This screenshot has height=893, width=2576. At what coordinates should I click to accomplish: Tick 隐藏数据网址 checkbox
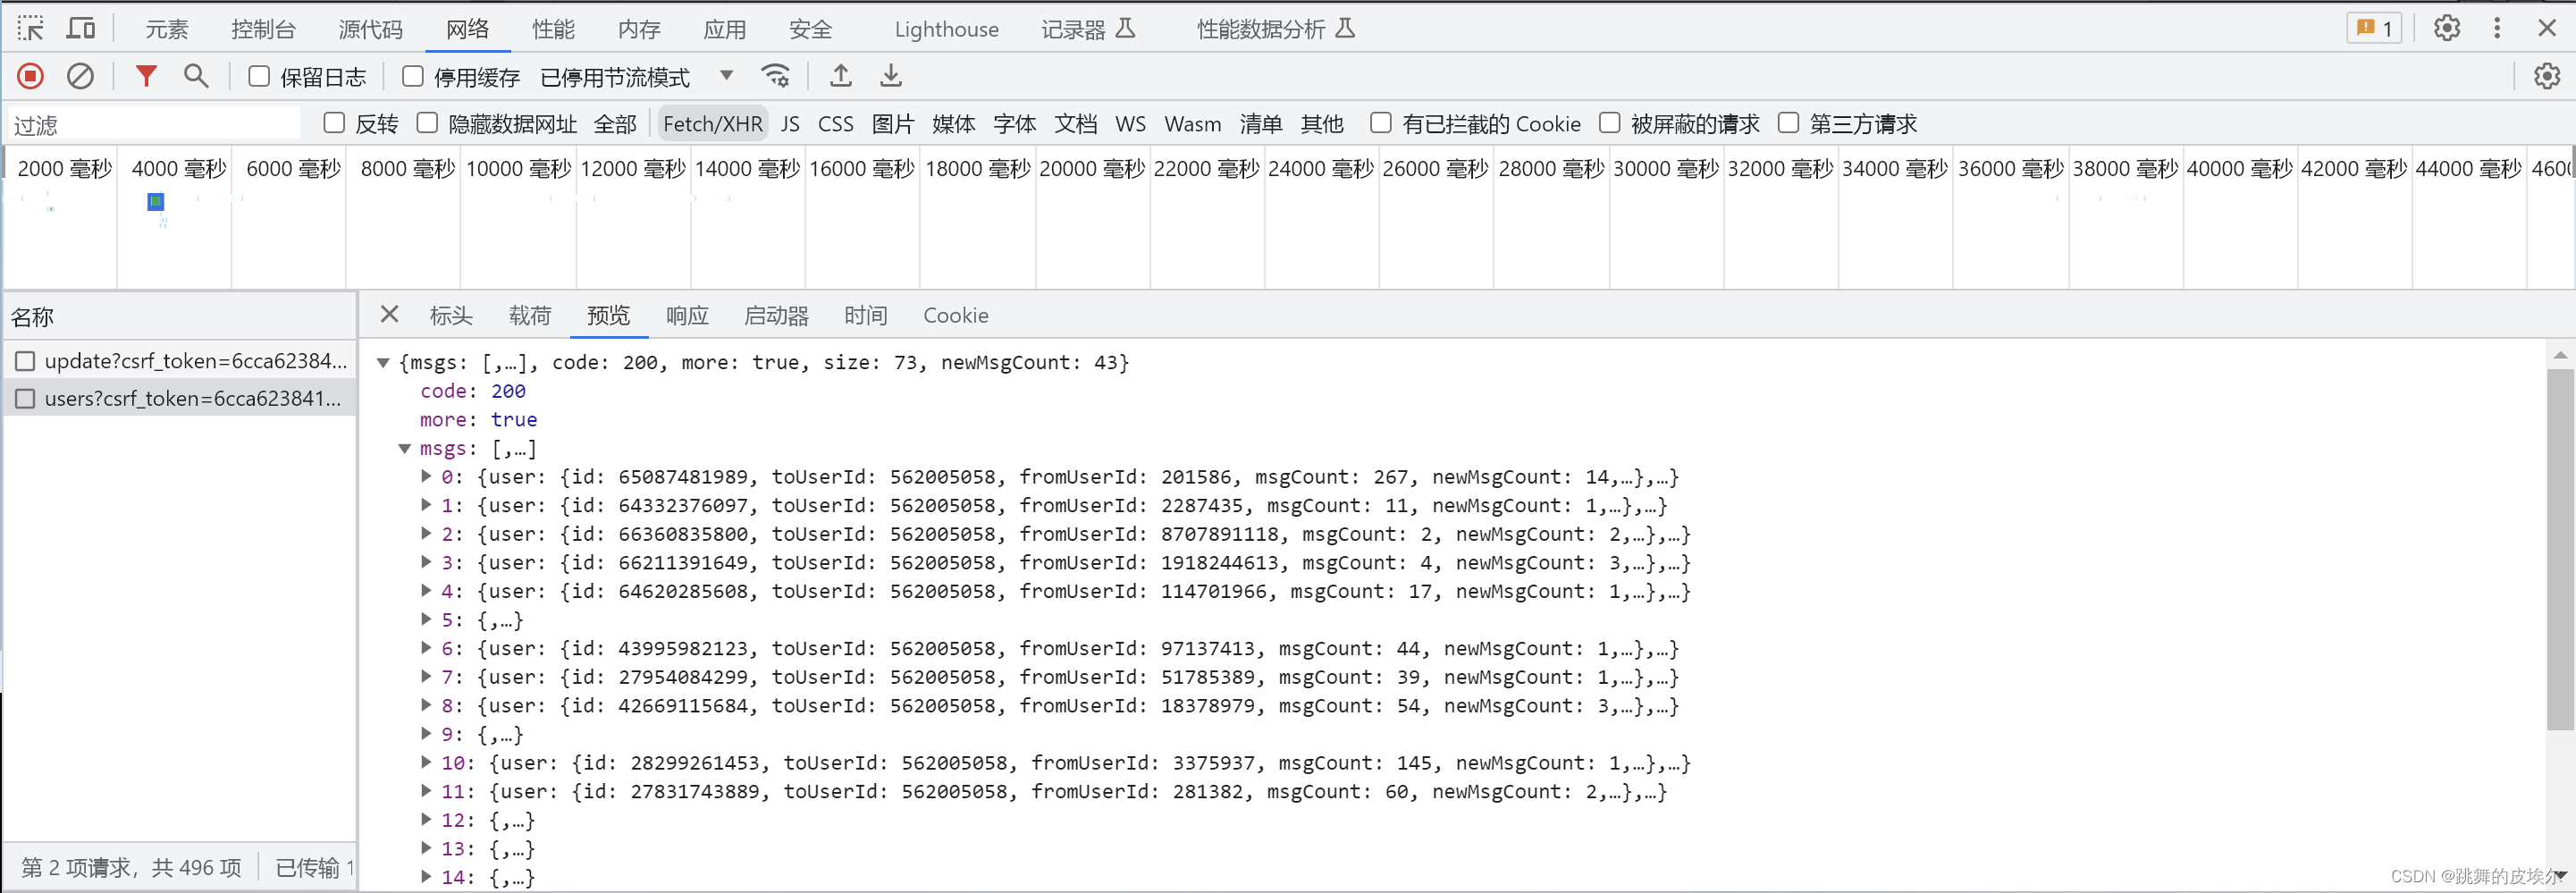pos(427,123)
